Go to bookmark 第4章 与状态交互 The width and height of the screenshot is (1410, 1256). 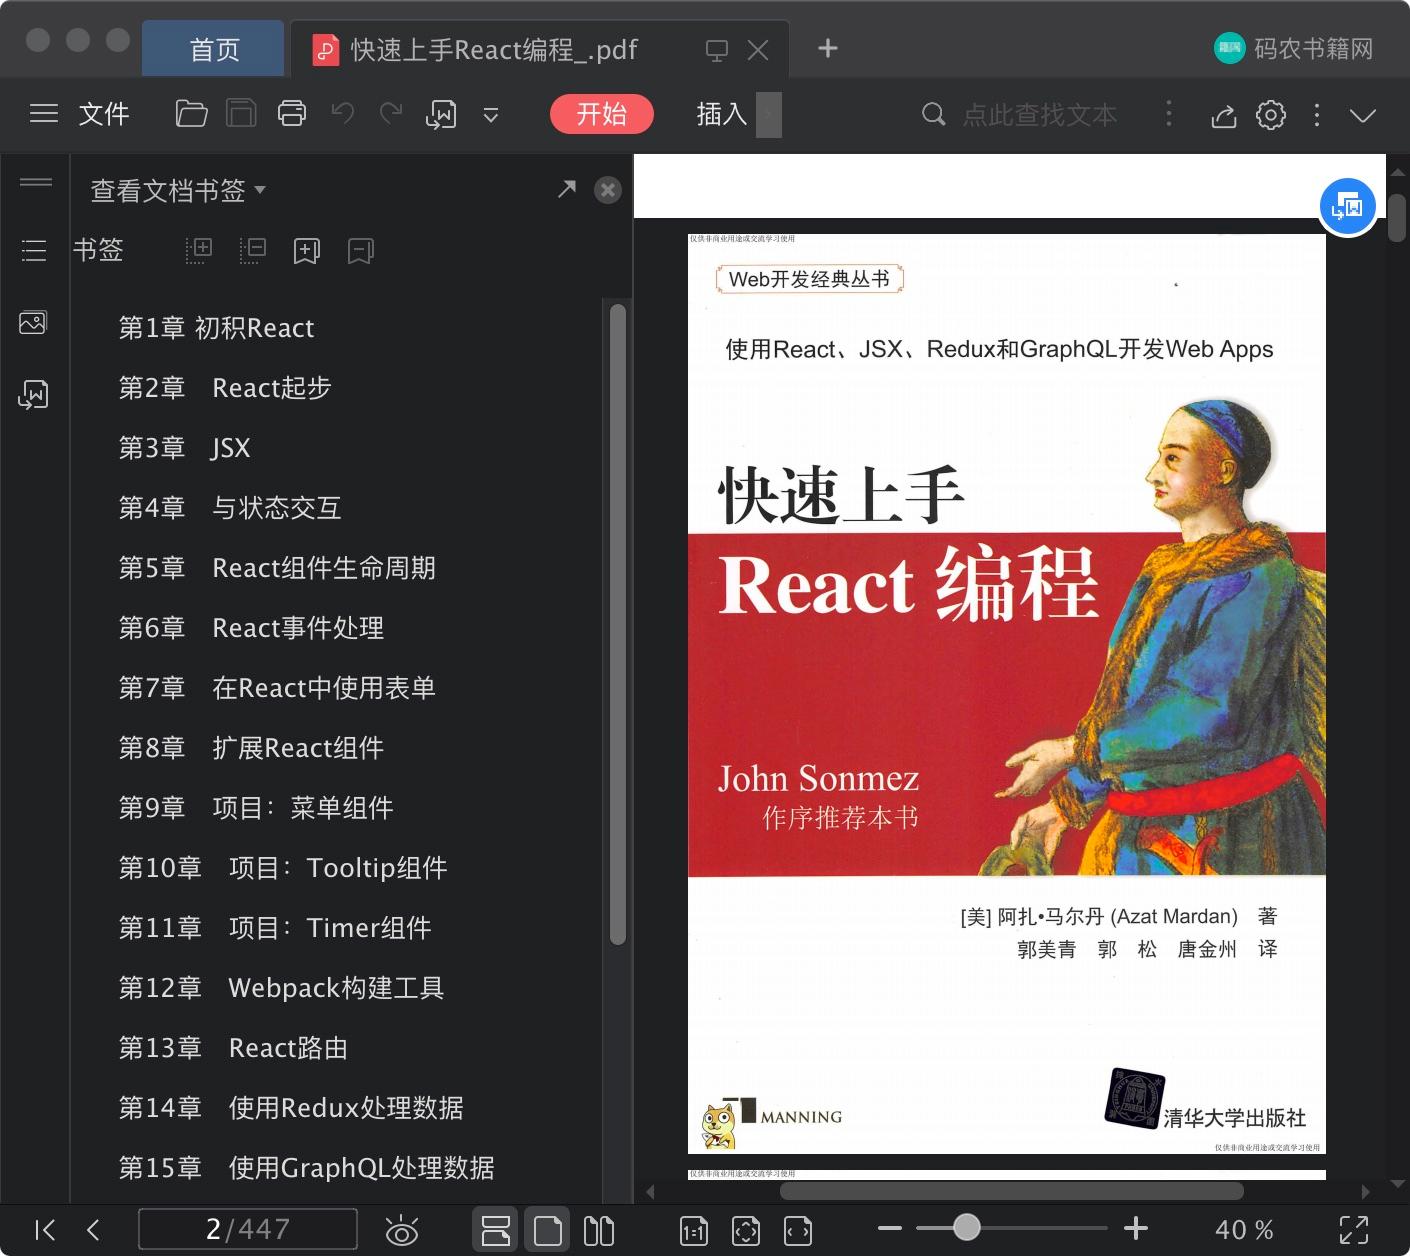pos(230,508)
